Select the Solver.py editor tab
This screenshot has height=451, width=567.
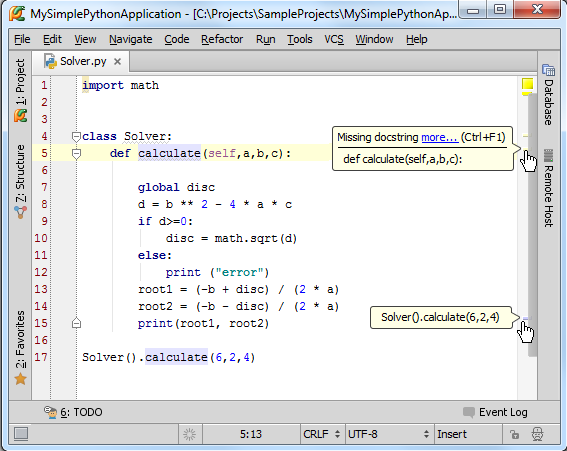[81, 61]
